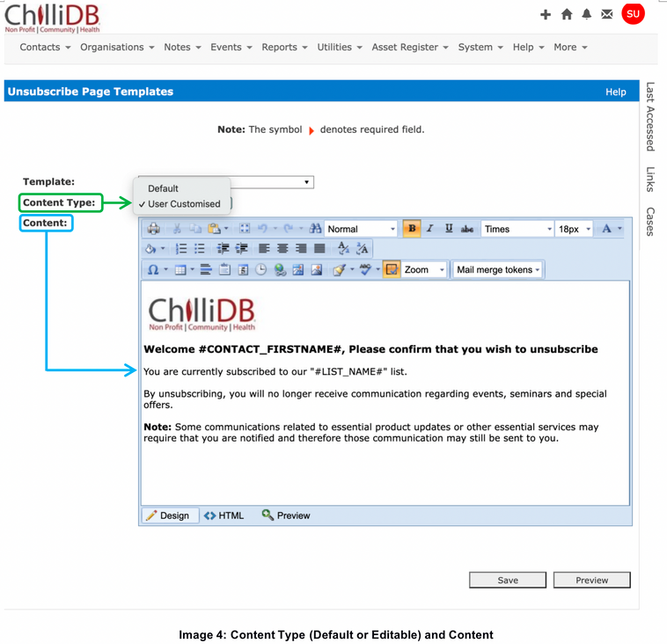Run the ABC spell check icon
Viewport: 667px width, 644px height.
[365, 269]
